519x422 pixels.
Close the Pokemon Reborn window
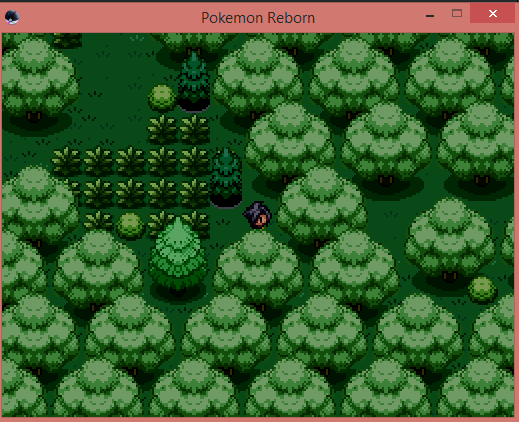coord(492,14)
